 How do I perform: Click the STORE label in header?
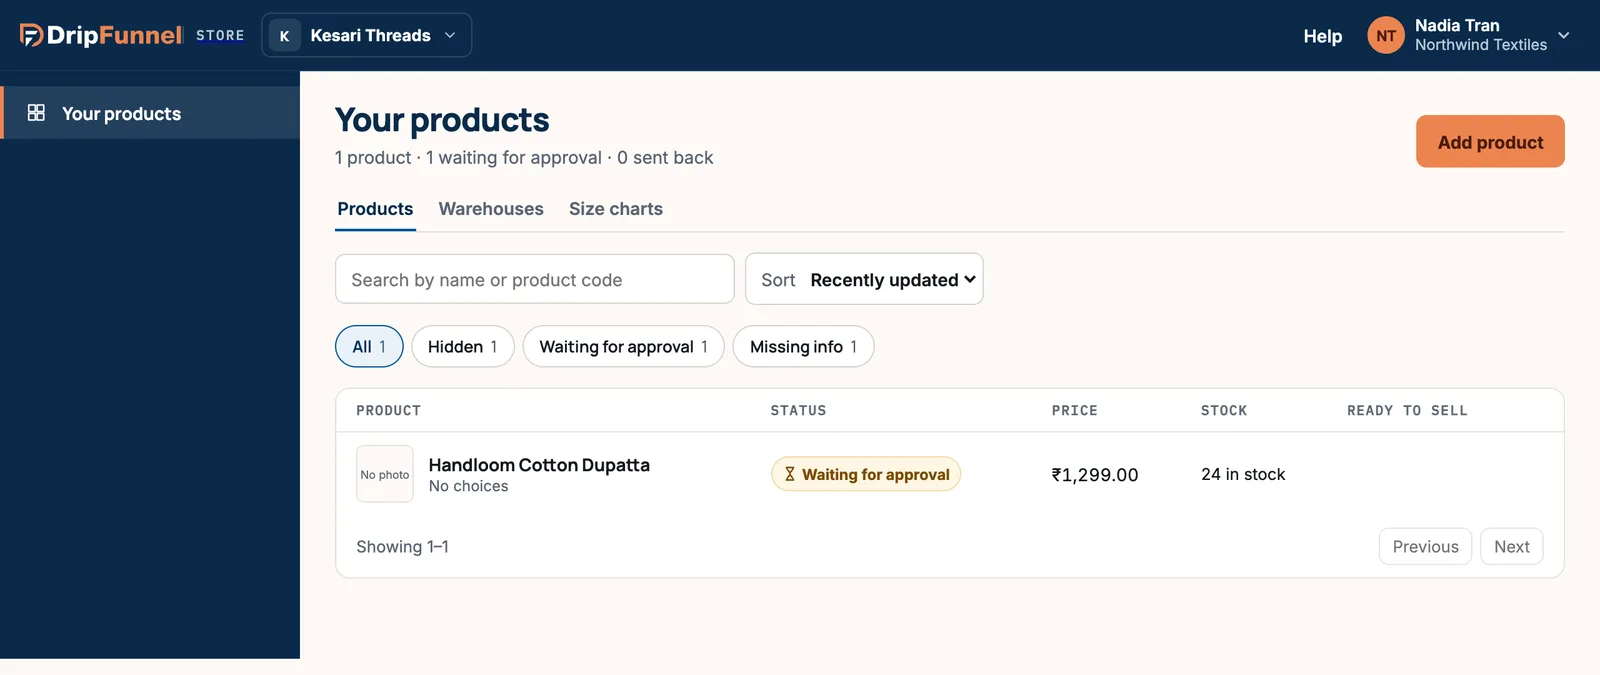[220, 35]
